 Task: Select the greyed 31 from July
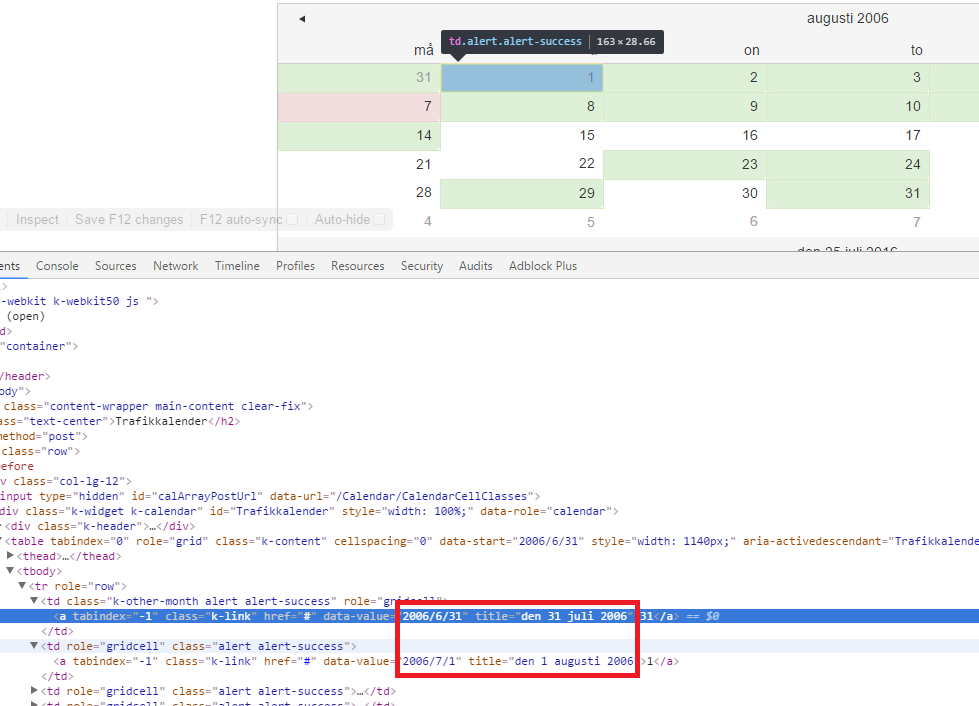pos(360,77)
